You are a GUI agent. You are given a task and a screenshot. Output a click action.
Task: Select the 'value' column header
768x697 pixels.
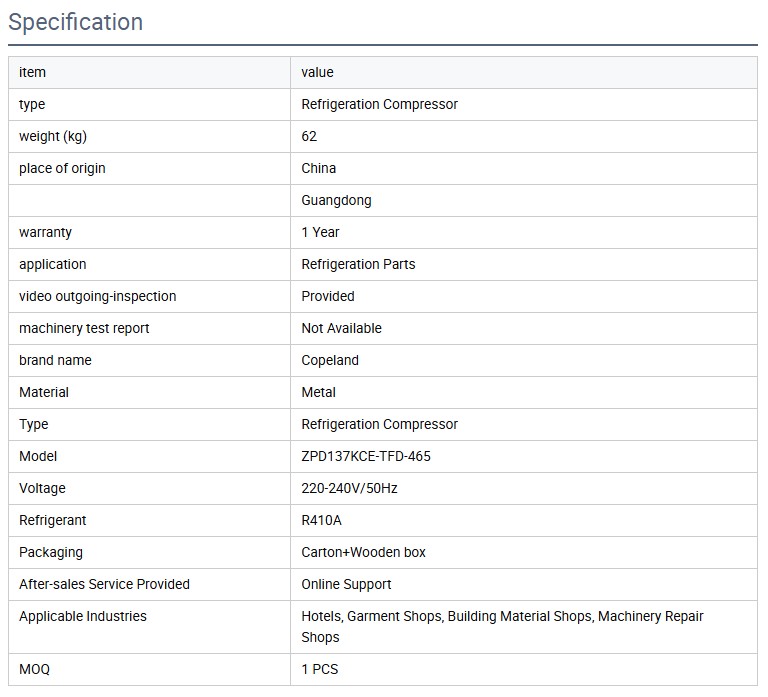[x=318, y=72]
